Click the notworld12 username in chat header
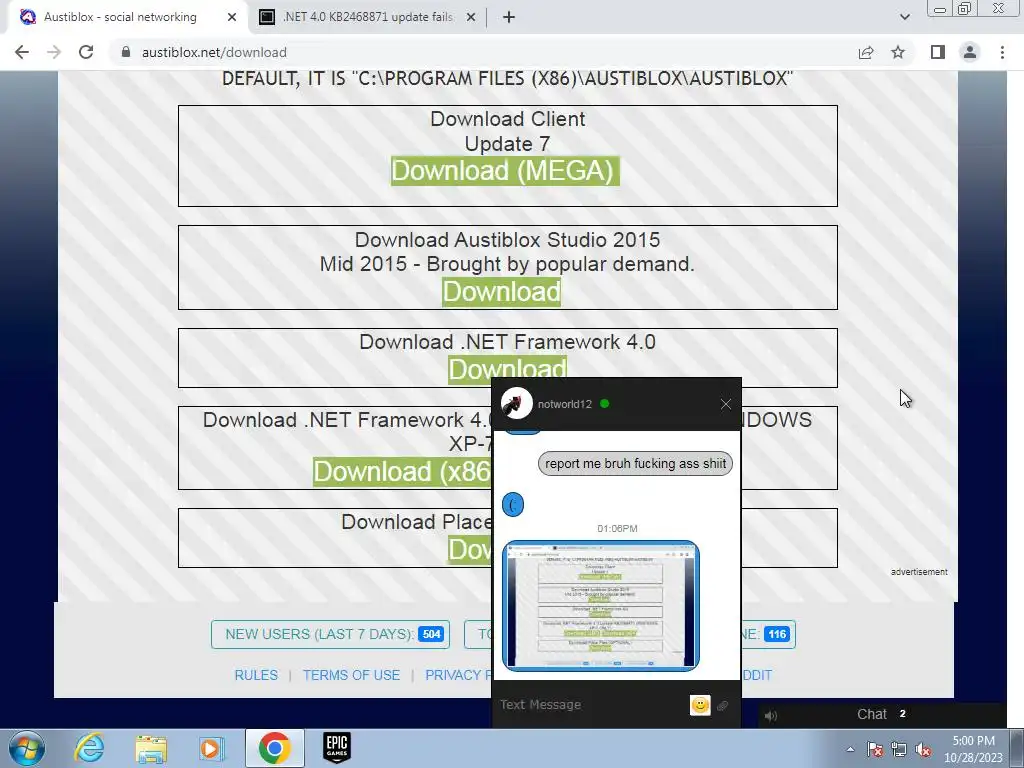The image size is (1024, 768). click(565, 404)
